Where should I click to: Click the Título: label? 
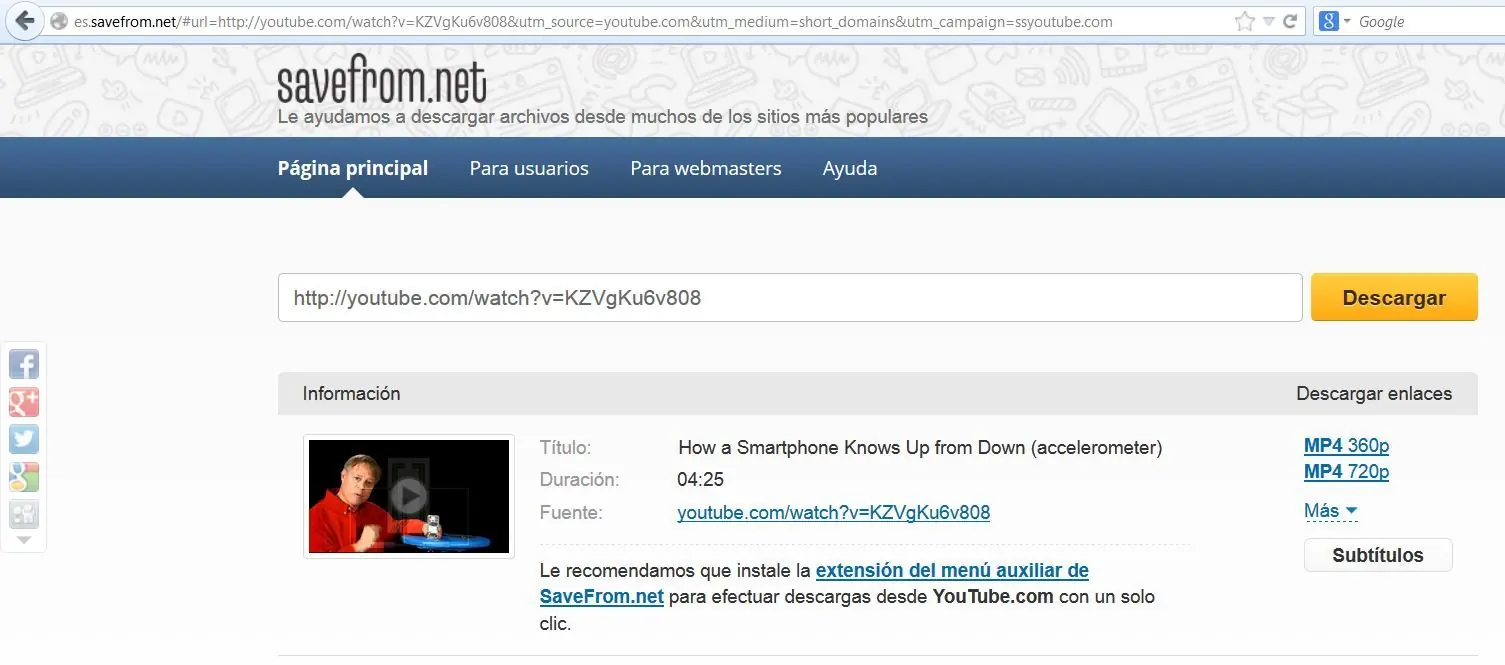[565, 448]
